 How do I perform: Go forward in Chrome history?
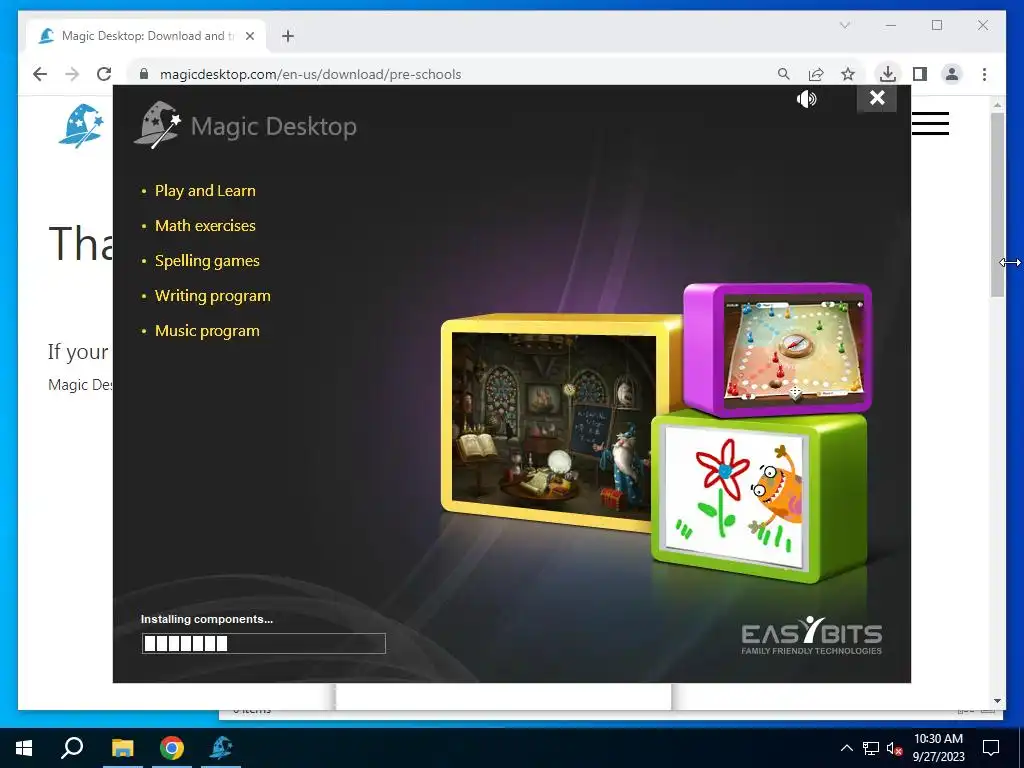click(x=72, y=74)
